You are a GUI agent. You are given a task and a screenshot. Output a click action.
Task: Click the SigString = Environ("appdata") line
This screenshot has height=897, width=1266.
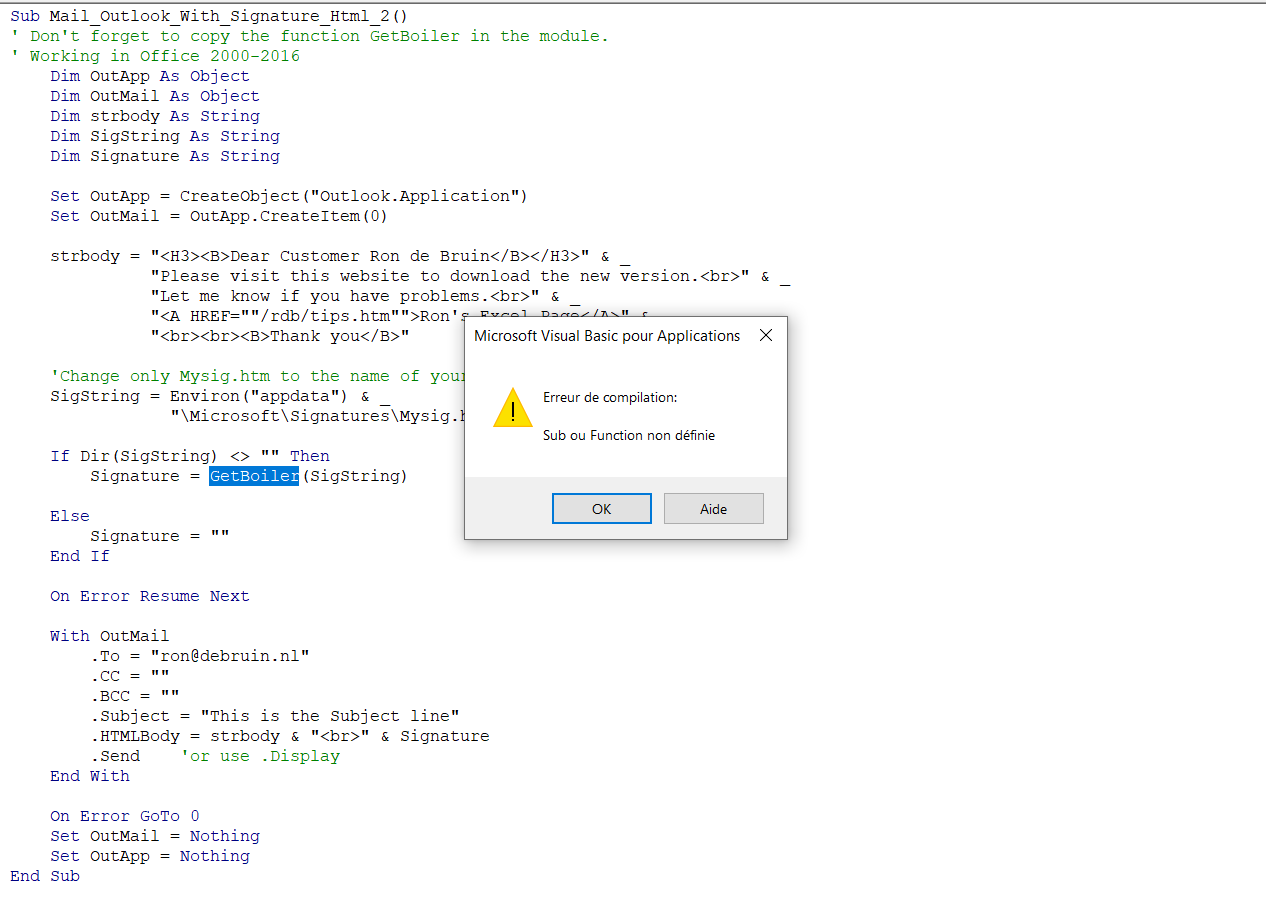pos(220,396)
